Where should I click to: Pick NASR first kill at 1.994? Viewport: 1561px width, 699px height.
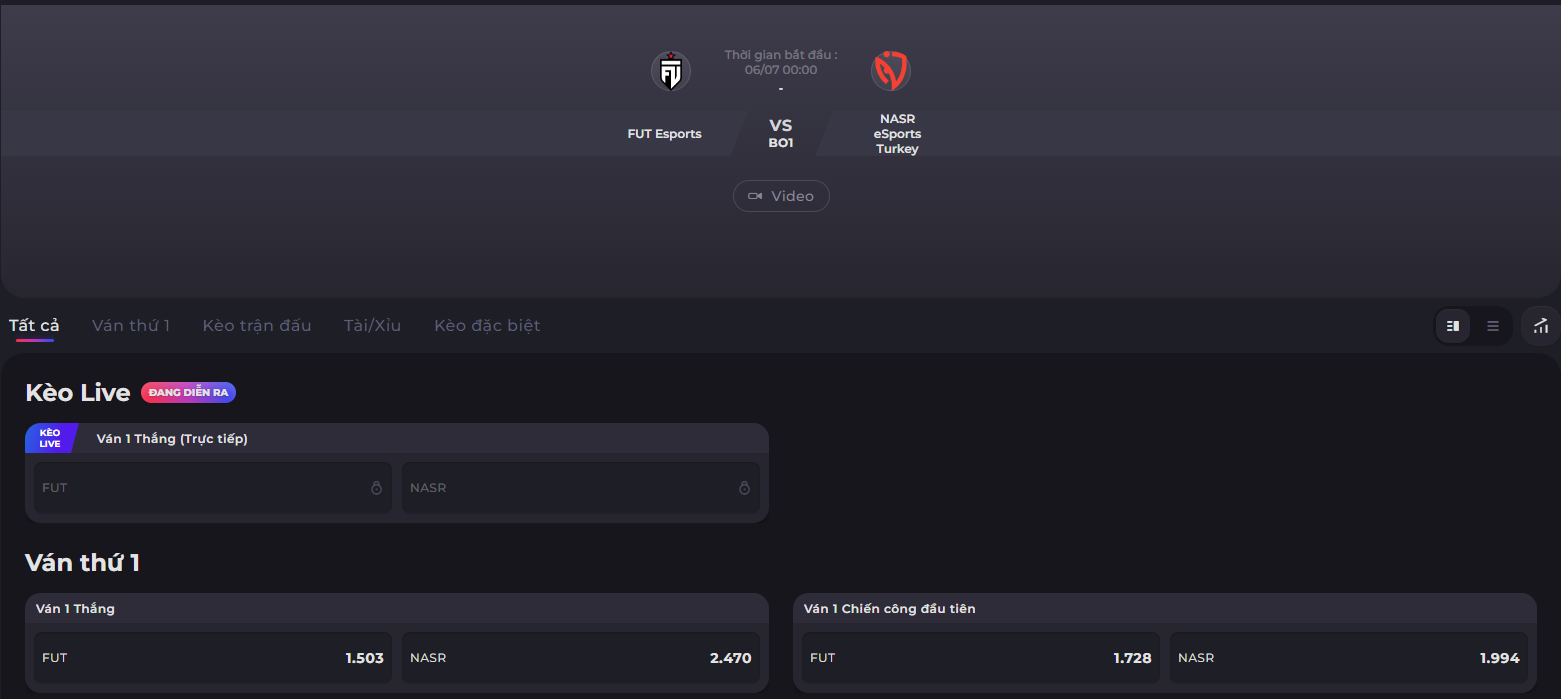coord(1349,658)
